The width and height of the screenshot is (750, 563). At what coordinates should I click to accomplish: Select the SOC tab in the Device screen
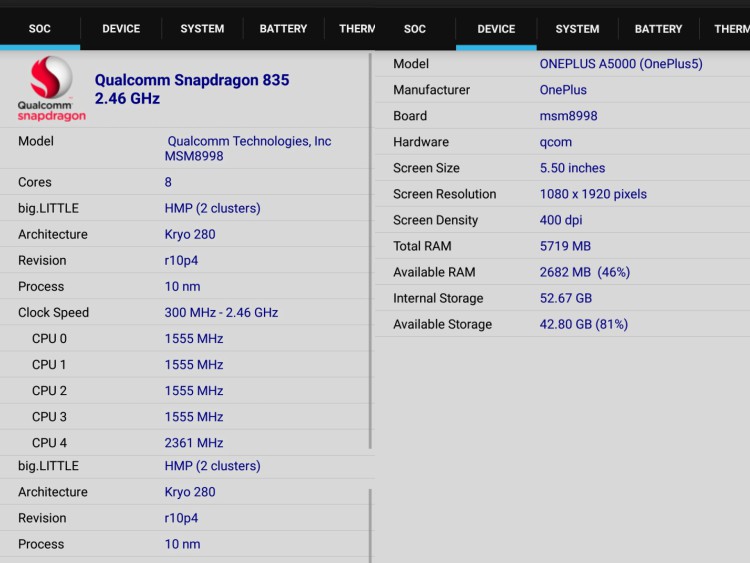click(x=415, y=29)
